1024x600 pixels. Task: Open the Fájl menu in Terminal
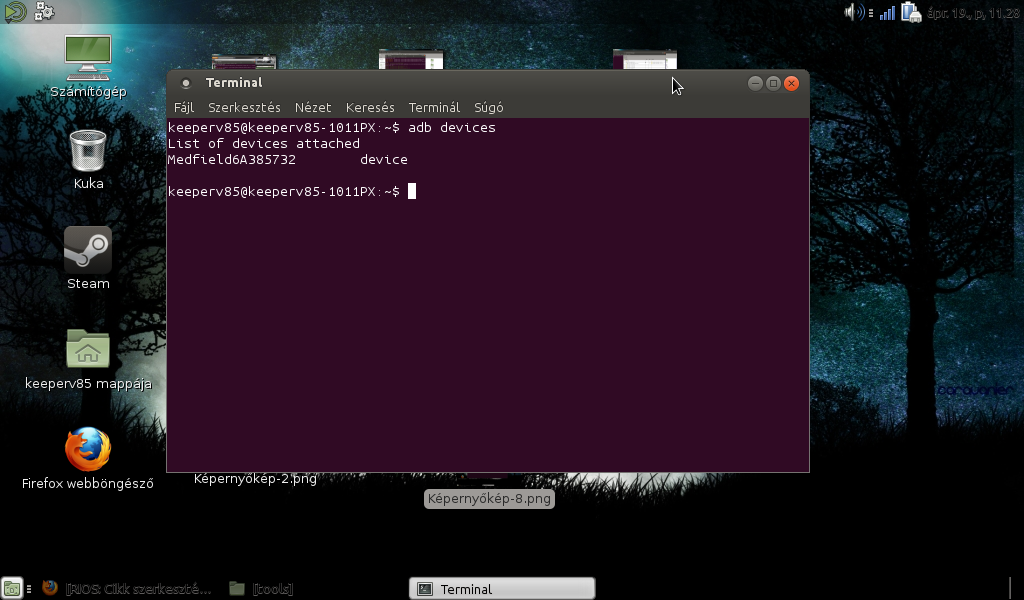pyautogui.click(x=184, y=107)
